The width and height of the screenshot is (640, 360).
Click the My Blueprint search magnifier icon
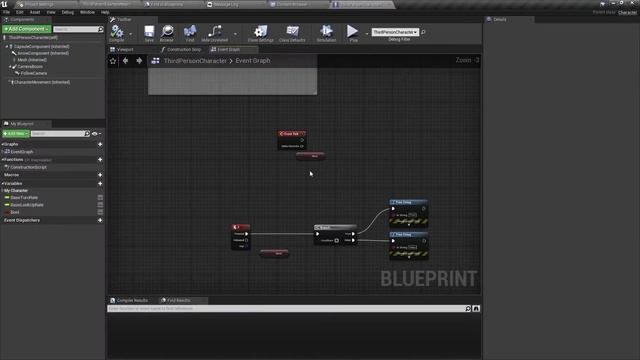tap(87, 133)
